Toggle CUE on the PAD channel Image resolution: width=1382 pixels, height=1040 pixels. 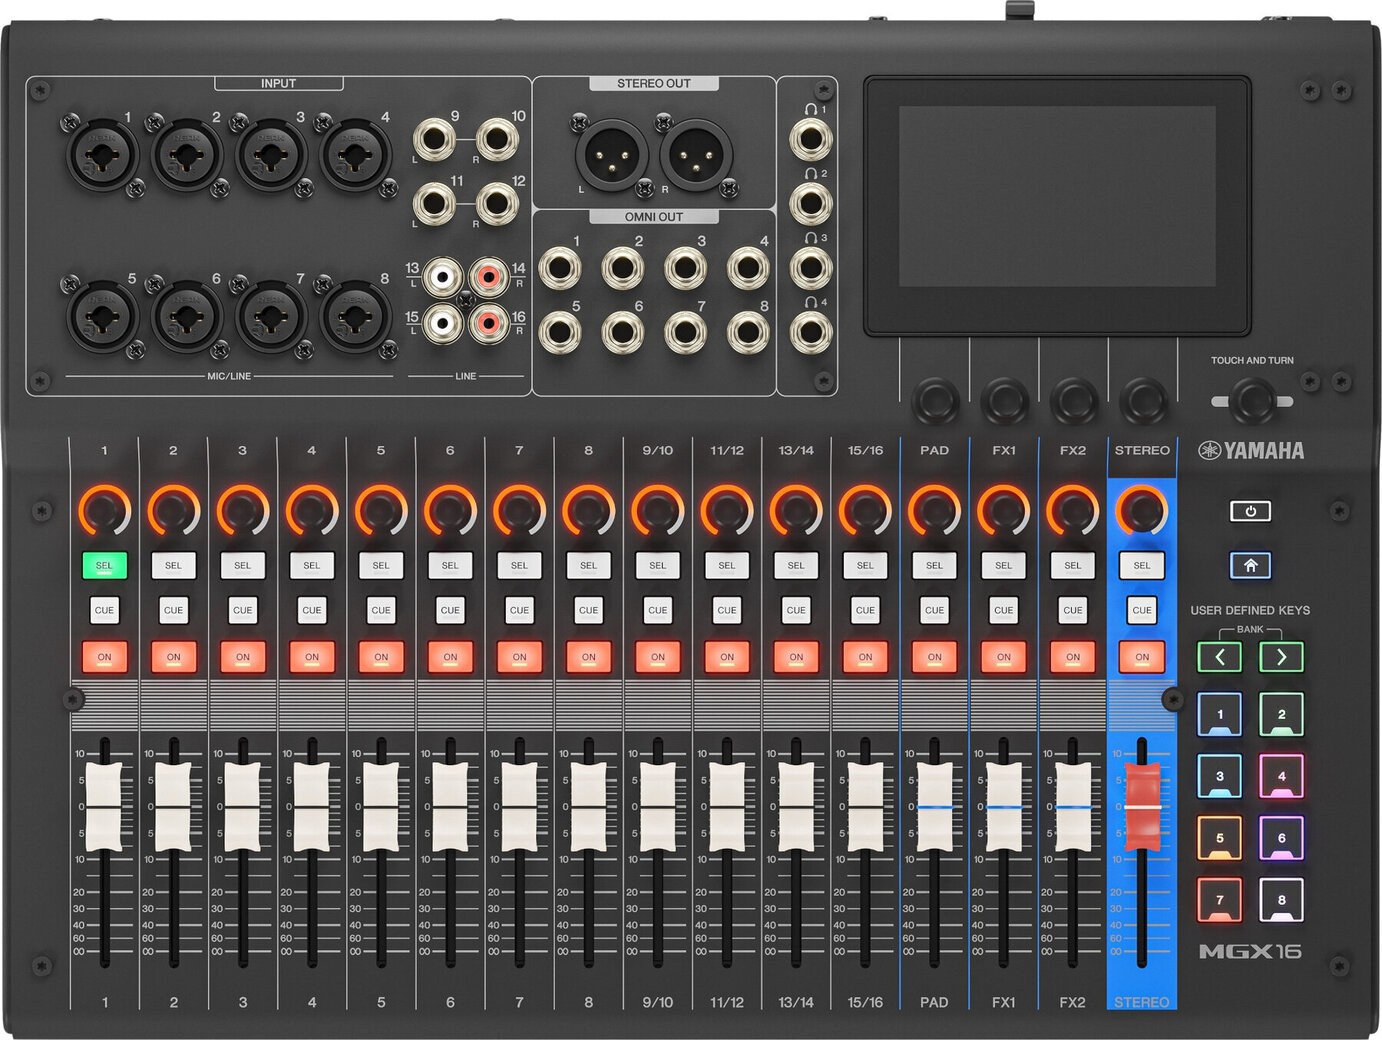pos(934,610)
